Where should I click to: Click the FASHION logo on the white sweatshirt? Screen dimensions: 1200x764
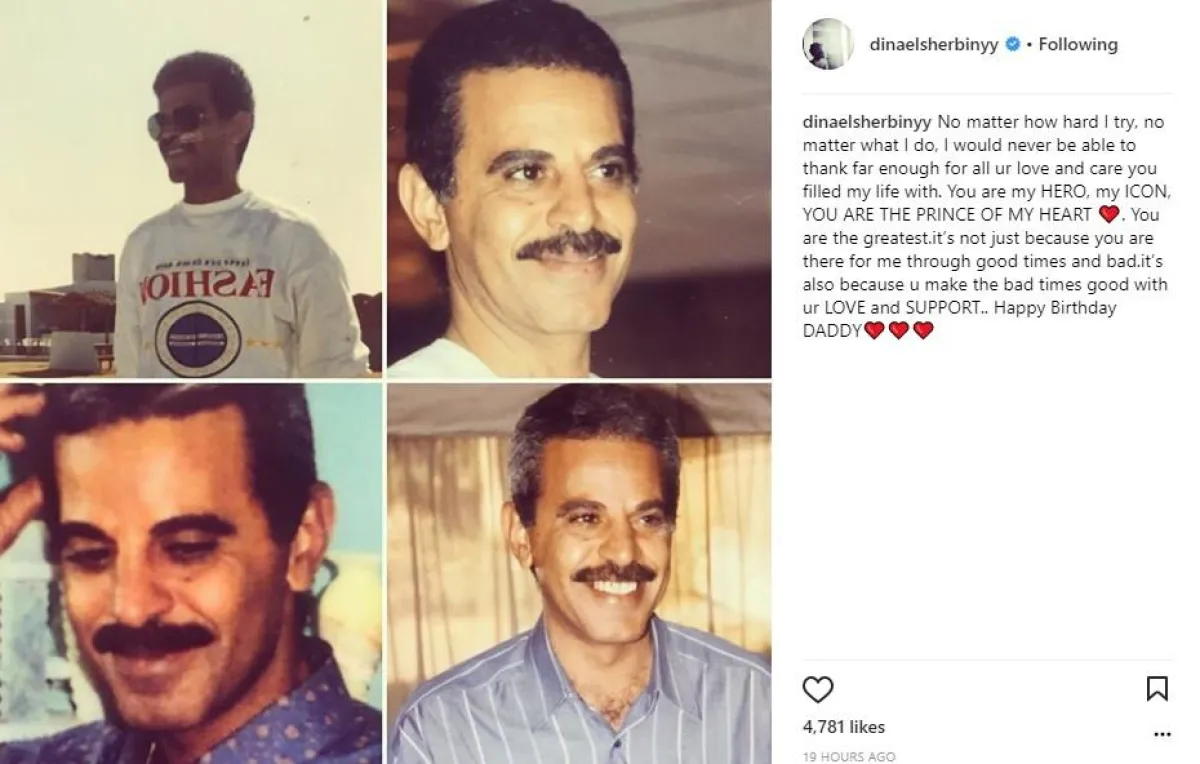point(206,288)
